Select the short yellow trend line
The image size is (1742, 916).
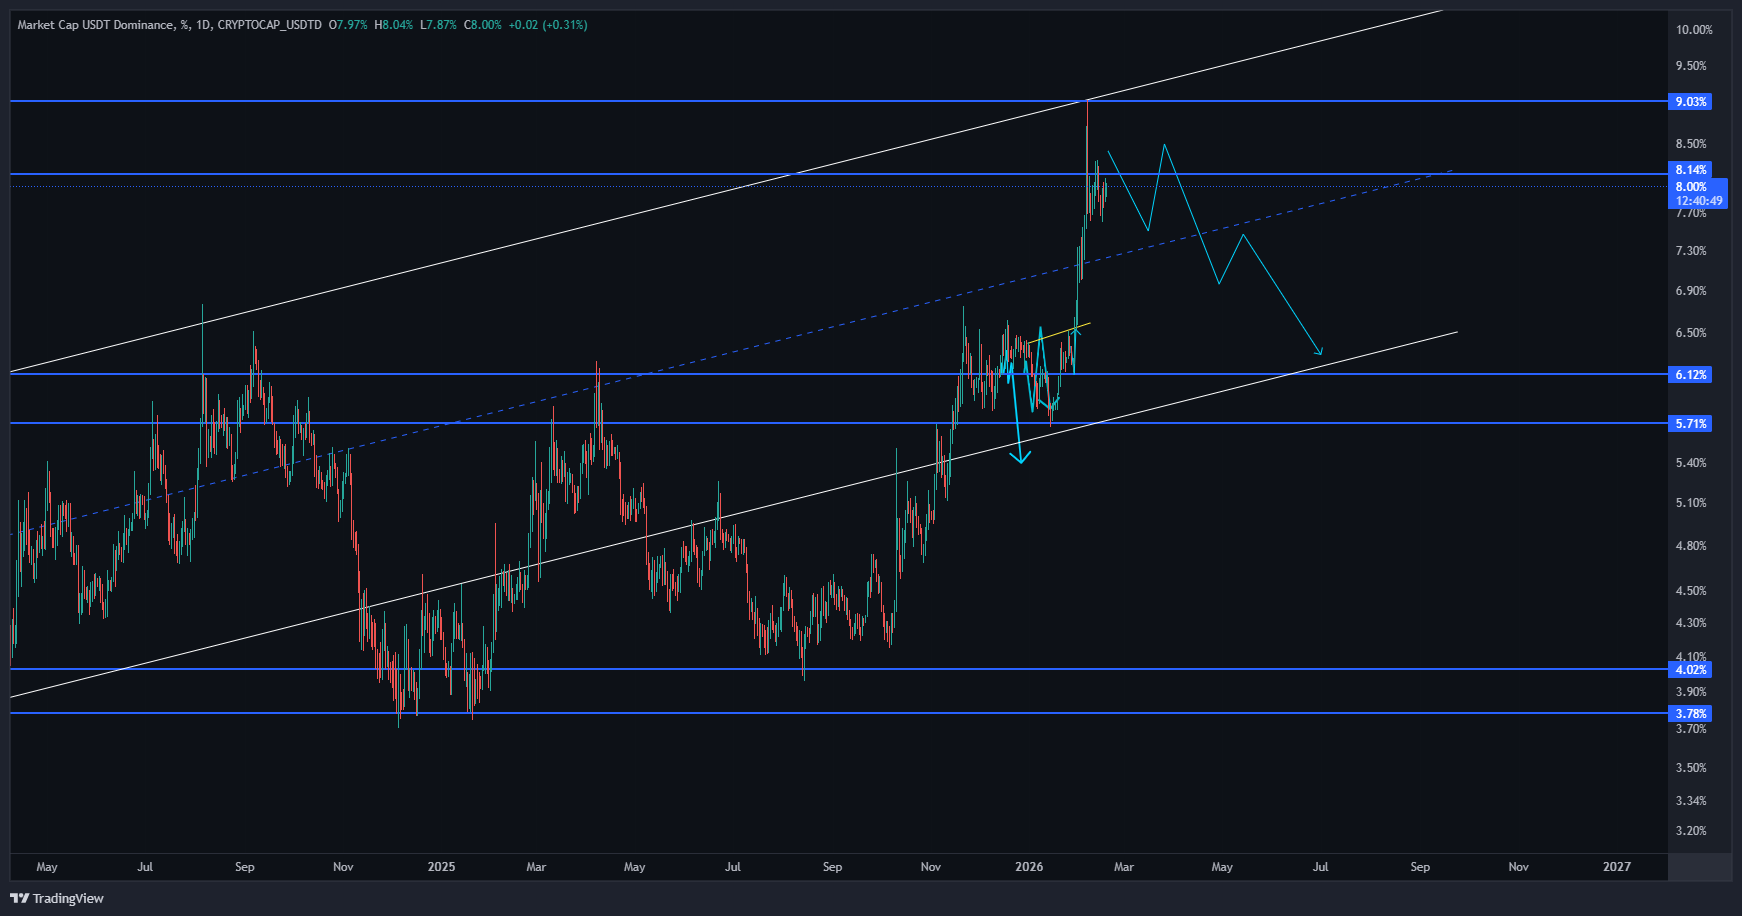coord(1060,333)
